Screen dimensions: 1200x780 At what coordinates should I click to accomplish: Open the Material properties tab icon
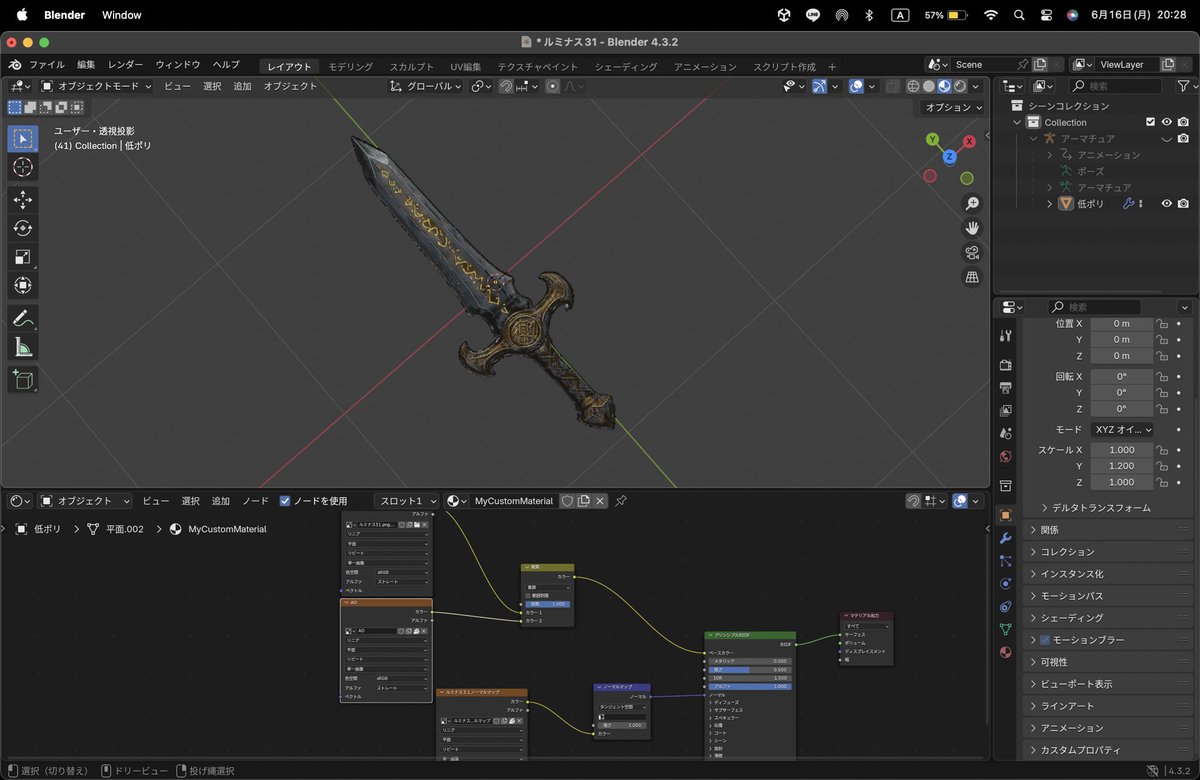click(x=1006, y=652)
